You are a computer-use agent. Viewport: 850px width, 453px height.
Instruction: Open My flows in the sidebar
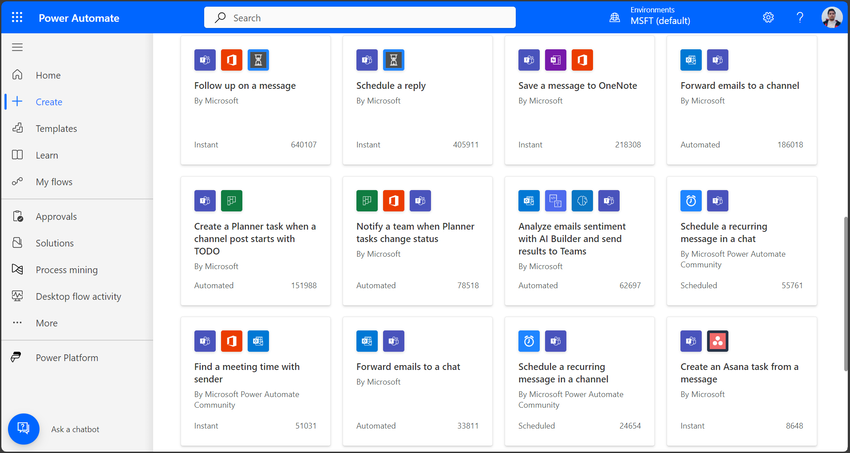coord(54,182)
